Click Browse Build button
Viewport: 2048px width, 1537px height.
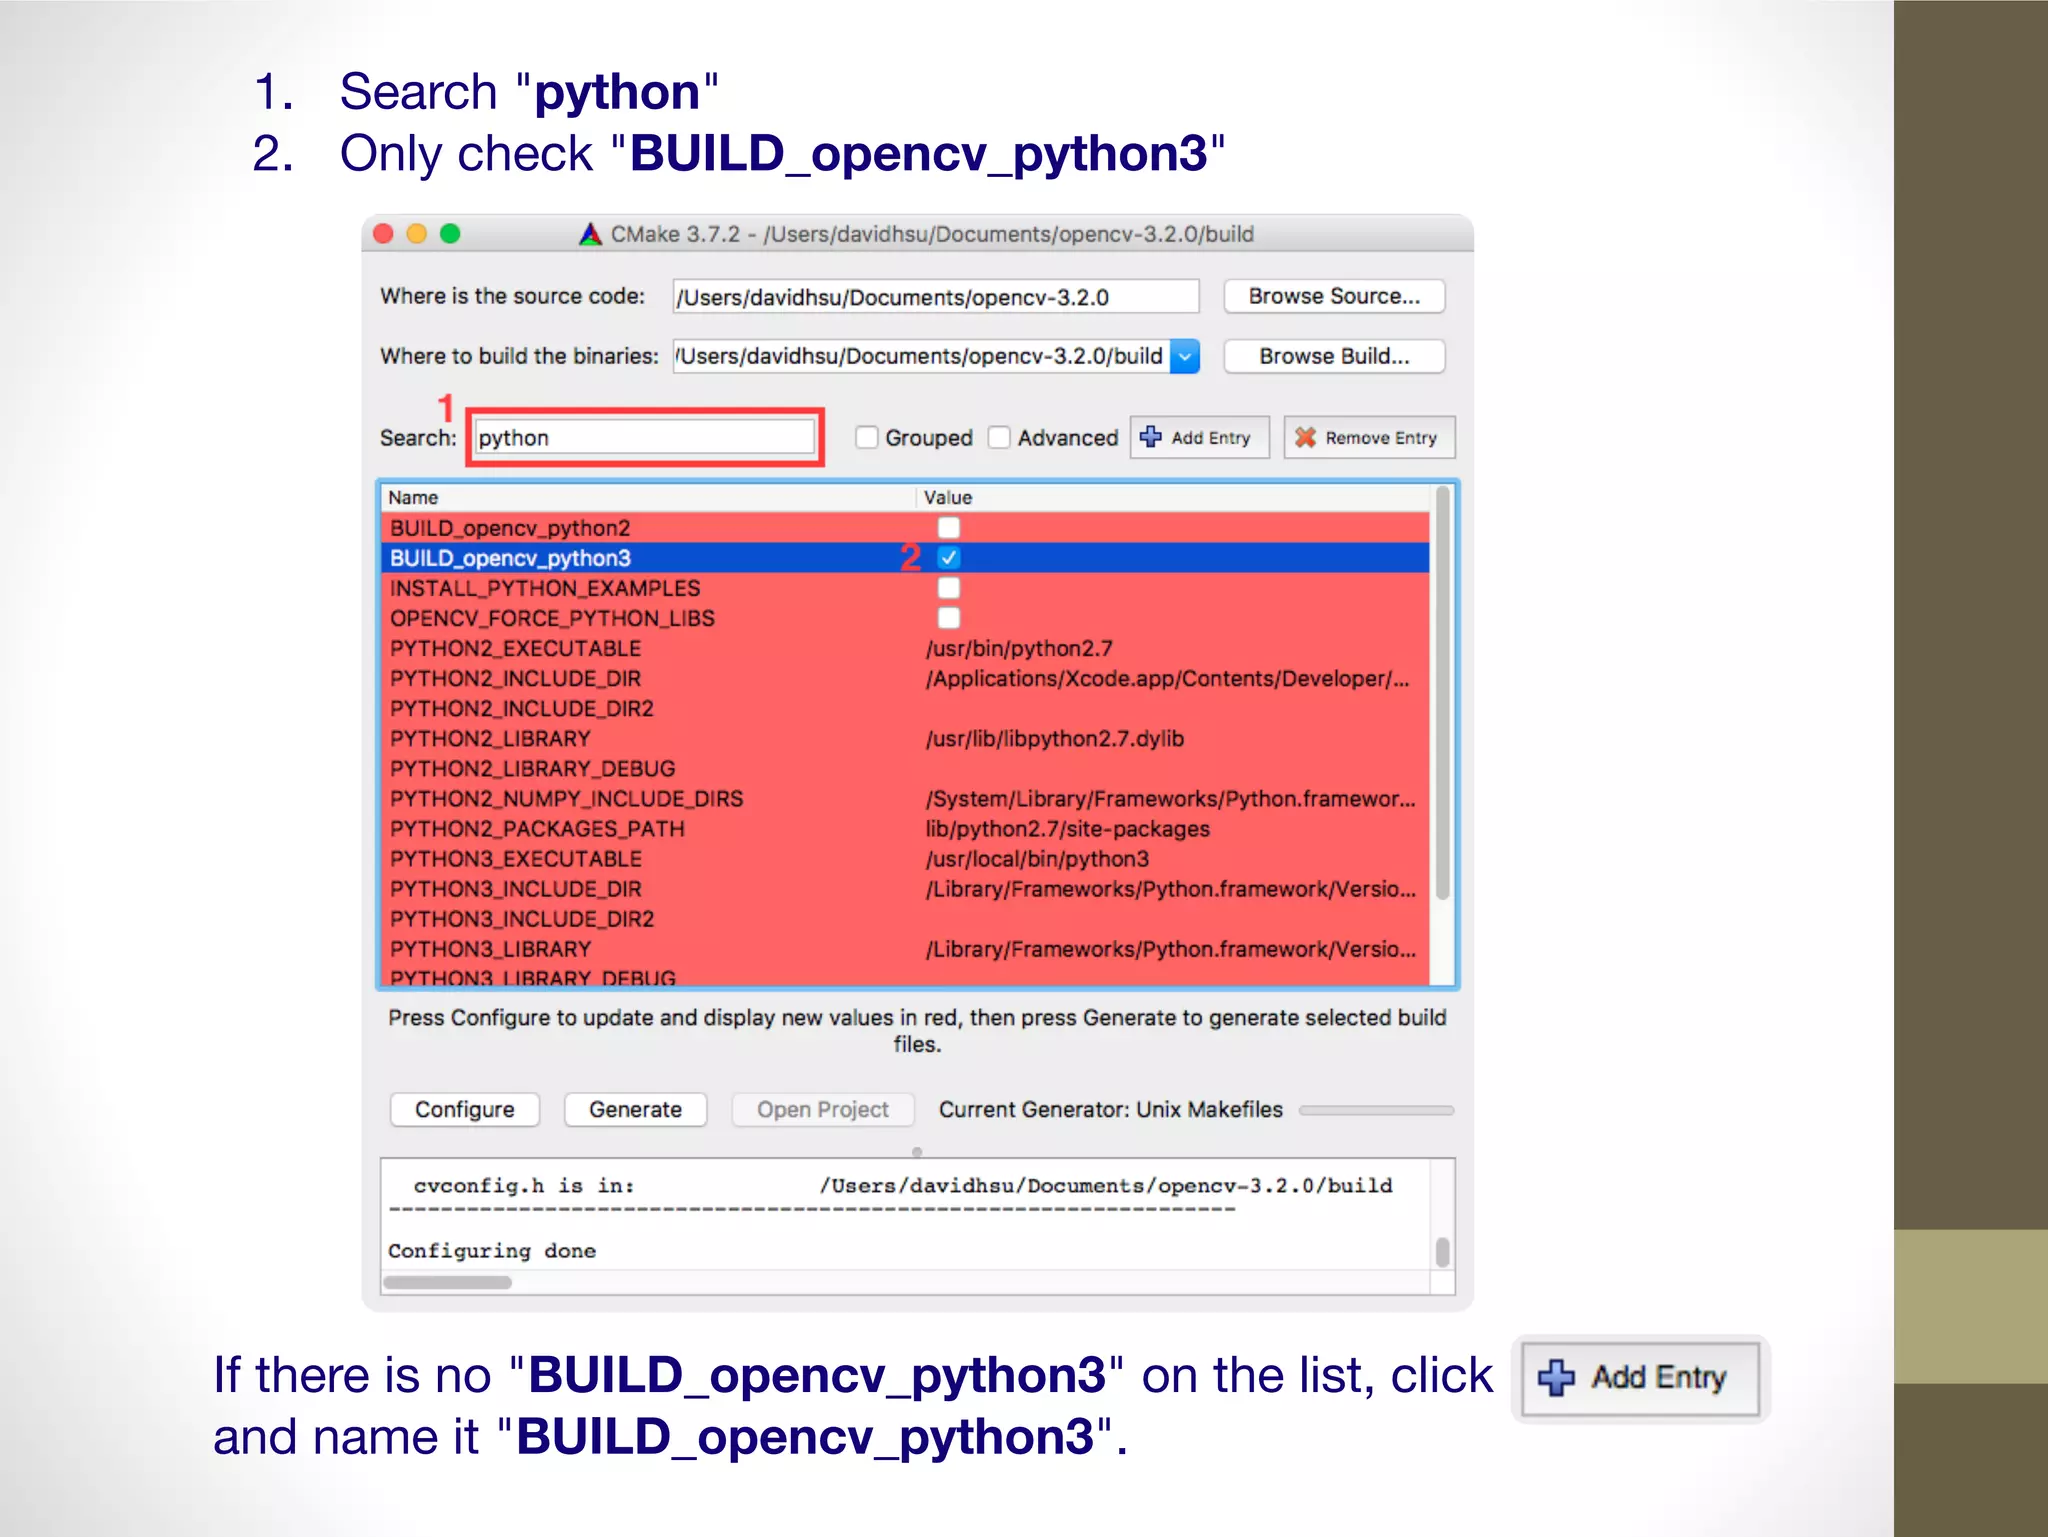(x=1334, y=356)
